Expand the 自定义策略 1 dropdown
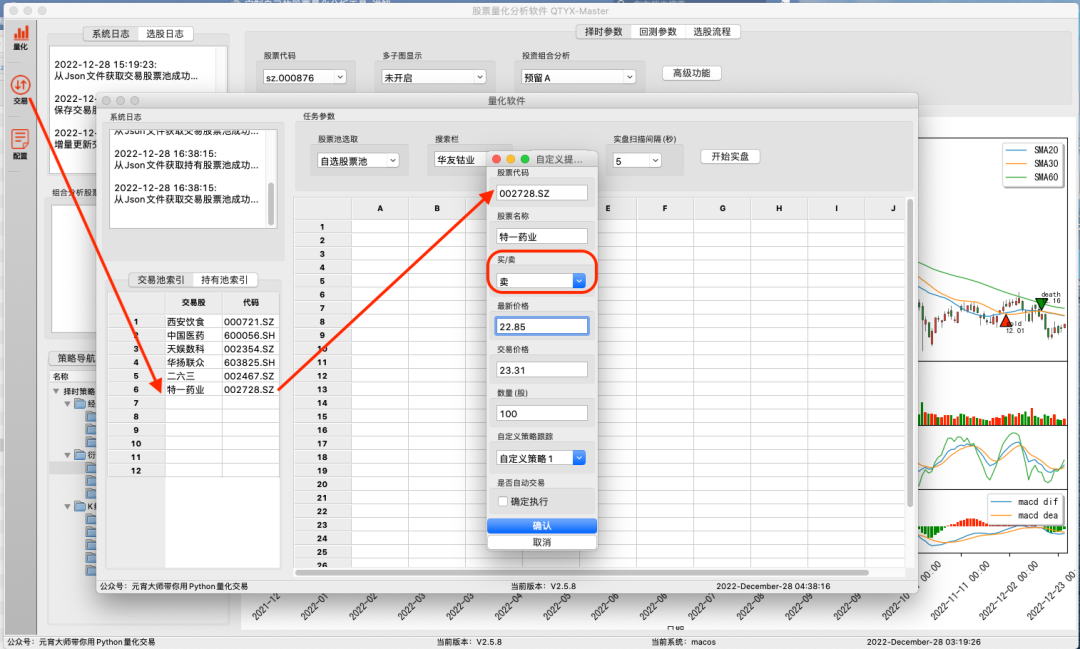Image resolution: width=1080 pixels, height=649 pixels. pos(541,458)
